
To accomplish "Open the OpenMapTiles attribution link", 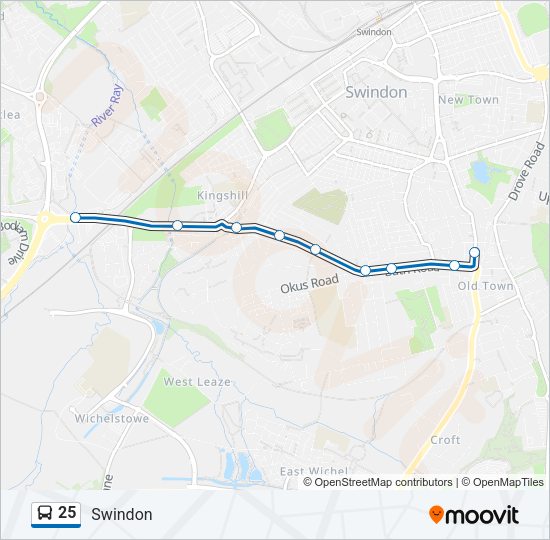I will click(508, 482).
